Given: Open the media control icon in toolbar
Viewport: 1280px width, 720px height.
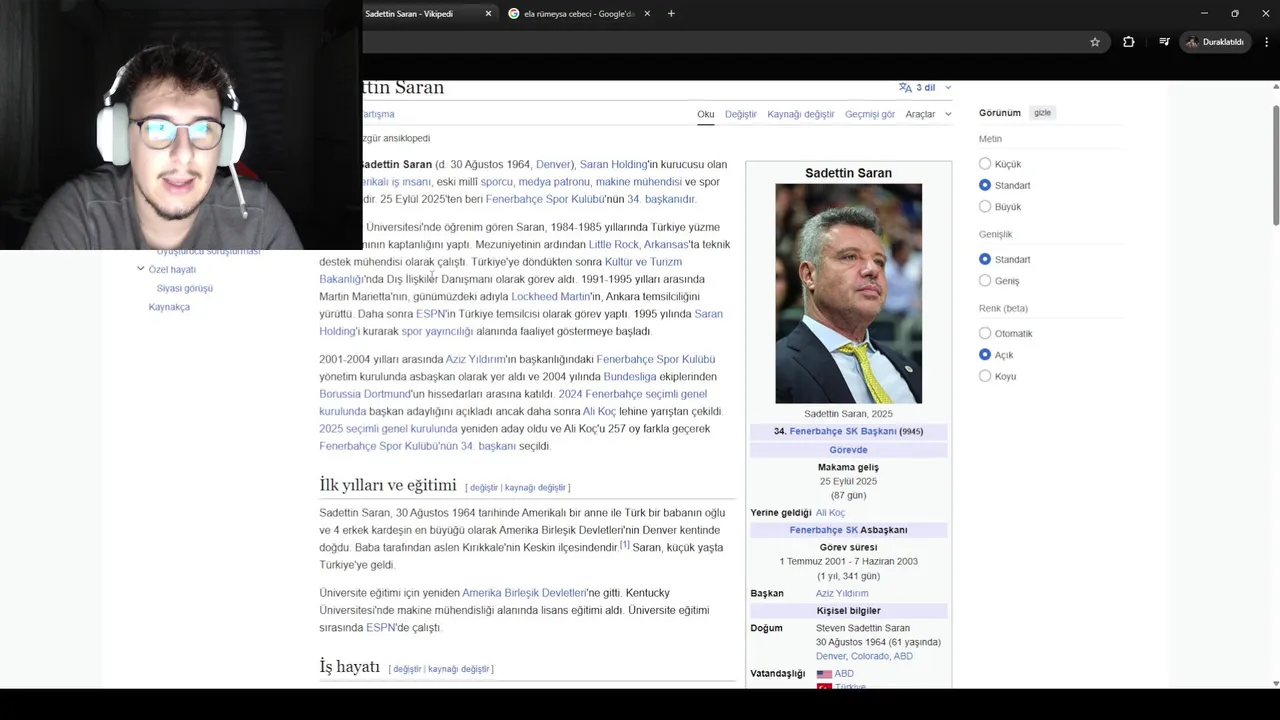Looking at the screenshot, I should pyautogui.click(x=1164, y=42).
